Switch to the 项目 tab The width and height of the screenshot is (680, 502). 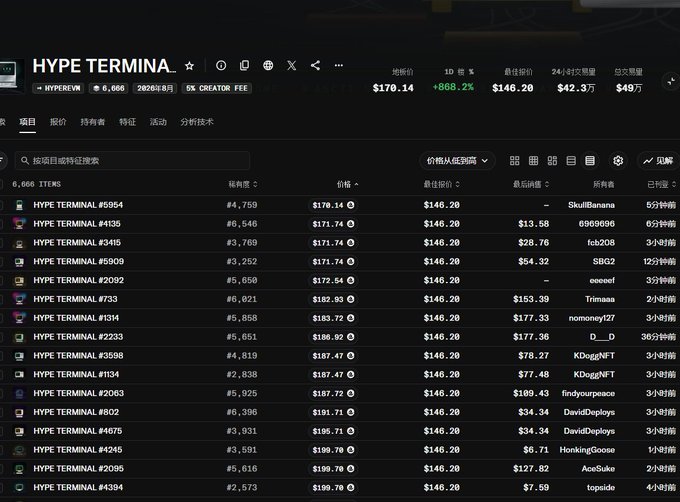click(x=27, y=122)
